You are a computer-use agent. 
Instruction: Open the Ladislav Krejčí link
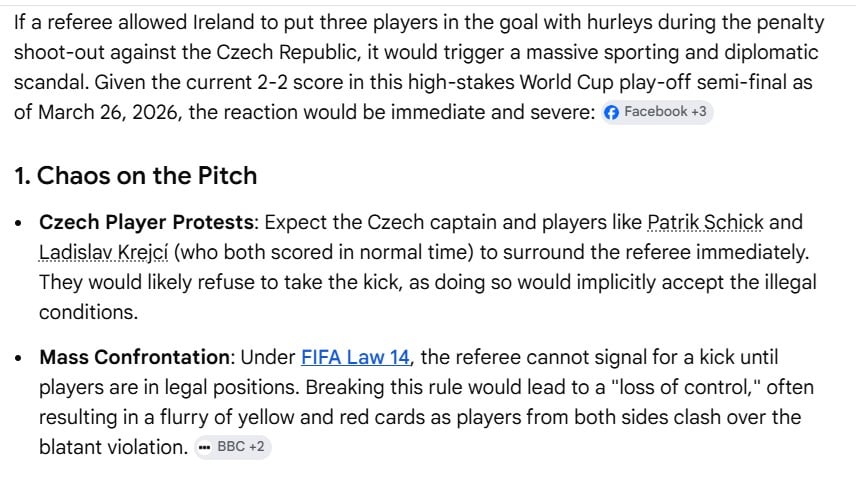98,252
